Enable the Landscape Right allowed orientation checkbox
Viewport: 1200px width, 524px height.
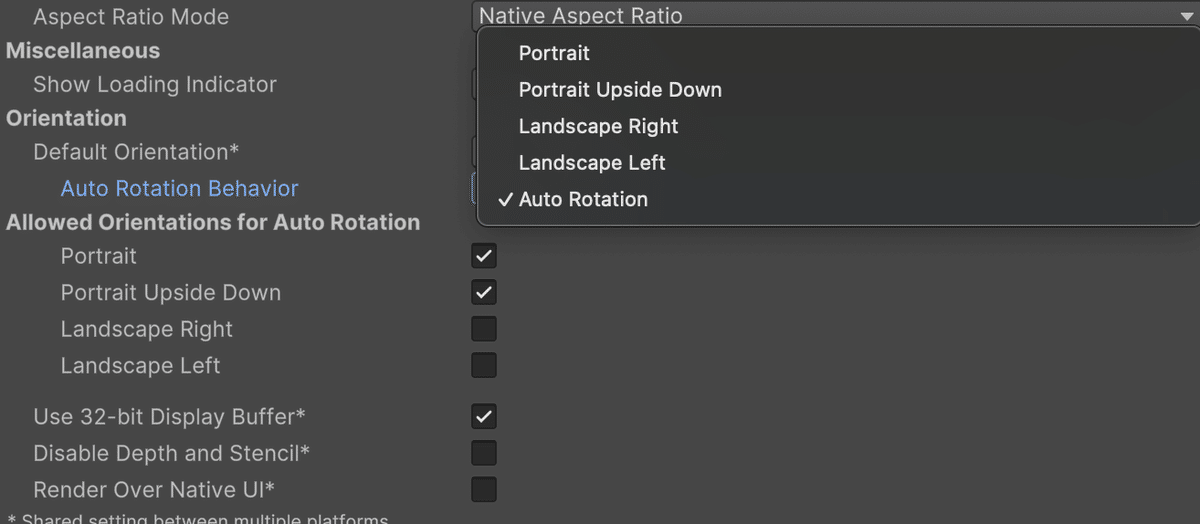pyautogui.click(x=484, y=329)
